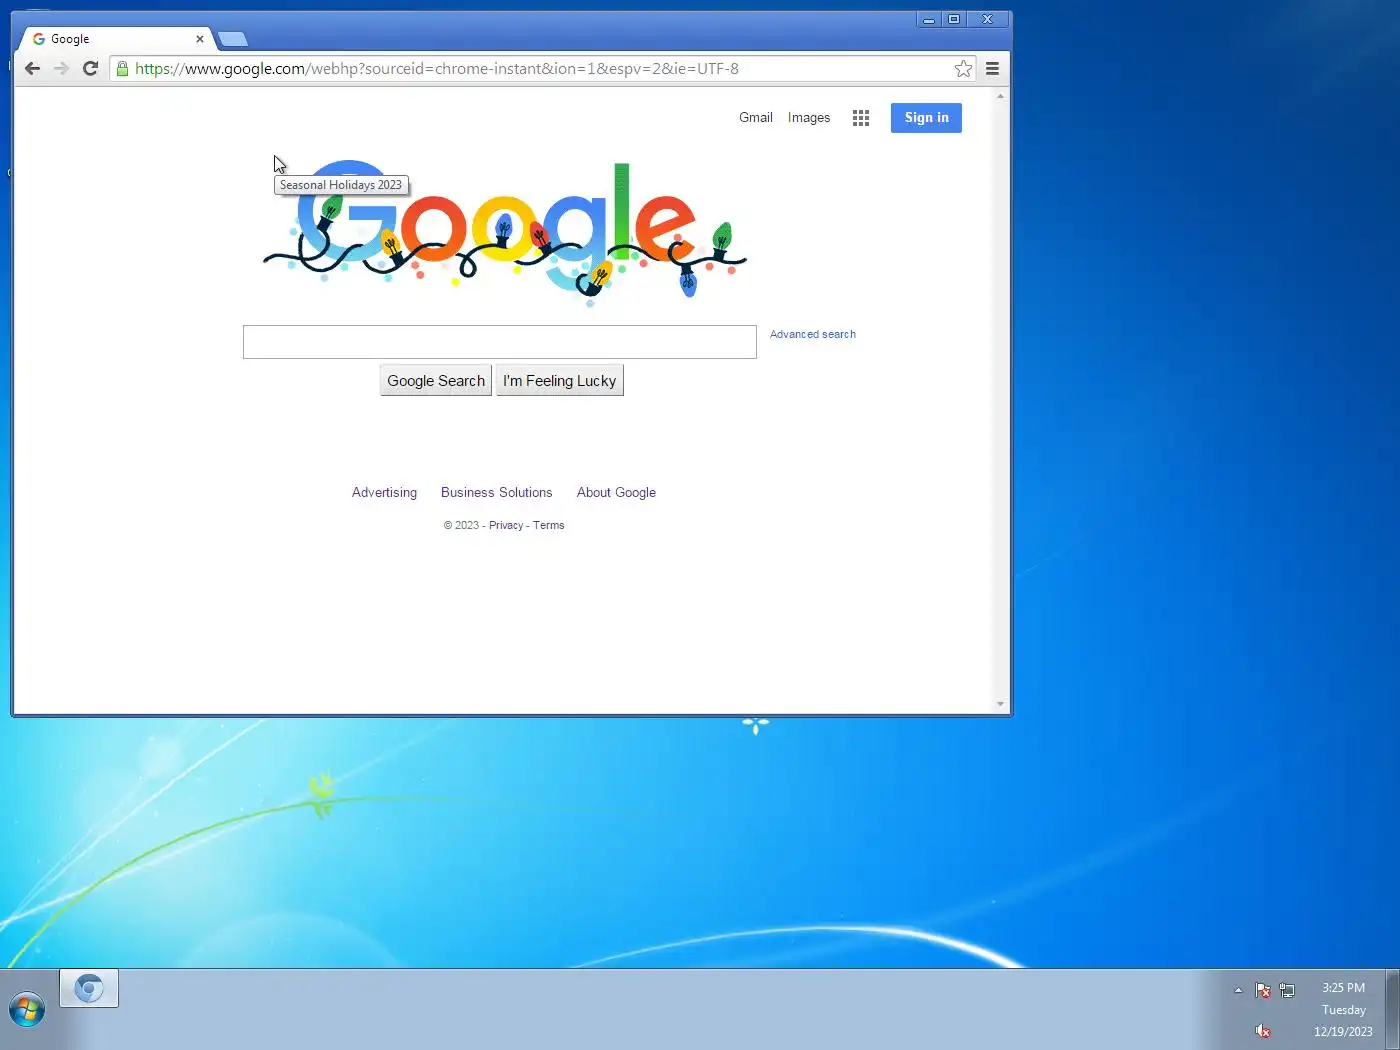Screen dimensions: 1400x1050
Task: Click the network tray icon
Action: tap(1287, 990)
